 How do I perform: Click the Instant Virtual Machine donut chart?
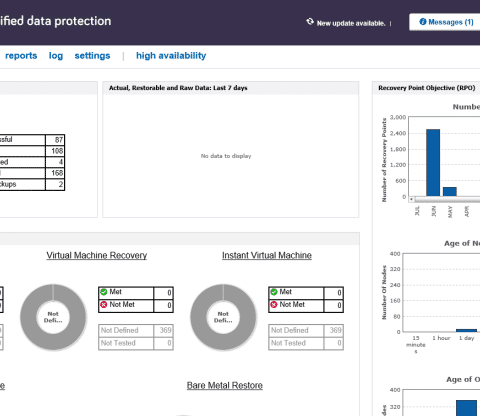[223, 317]
